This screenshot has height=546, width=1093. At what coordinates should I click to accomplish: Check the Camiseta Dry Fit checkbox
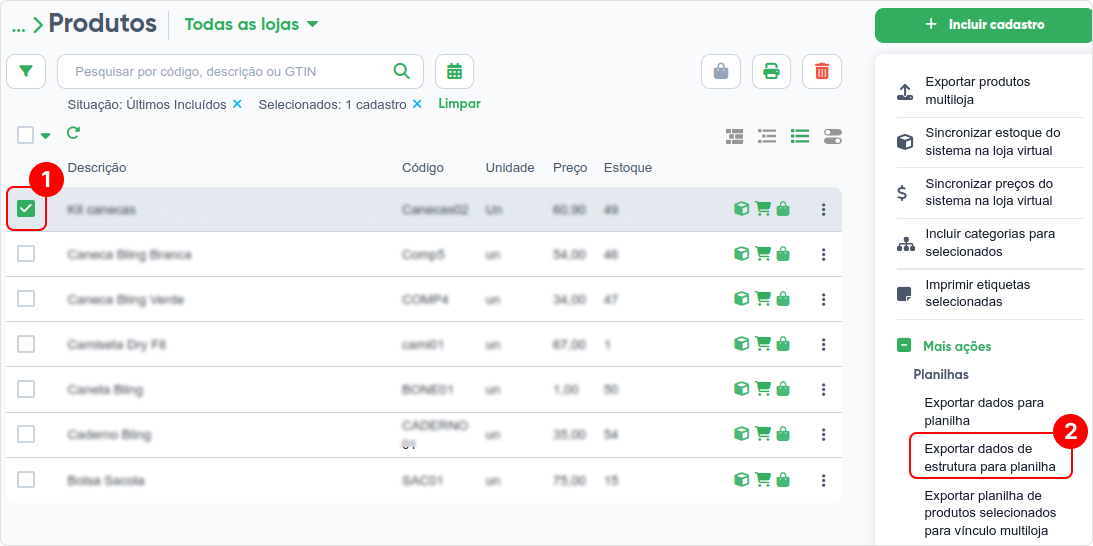(x=26, y=344)
